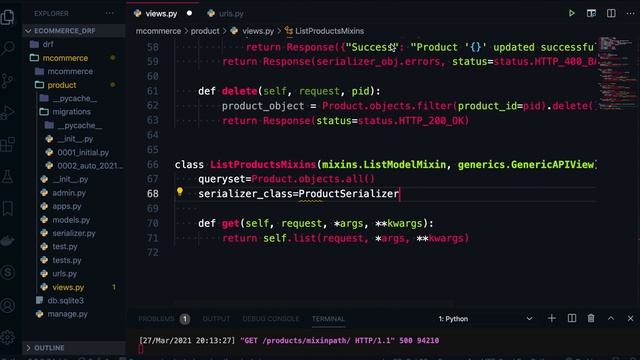Open the Extensions view
Viewport: 640px width, 360px height.
click(7, 144)
